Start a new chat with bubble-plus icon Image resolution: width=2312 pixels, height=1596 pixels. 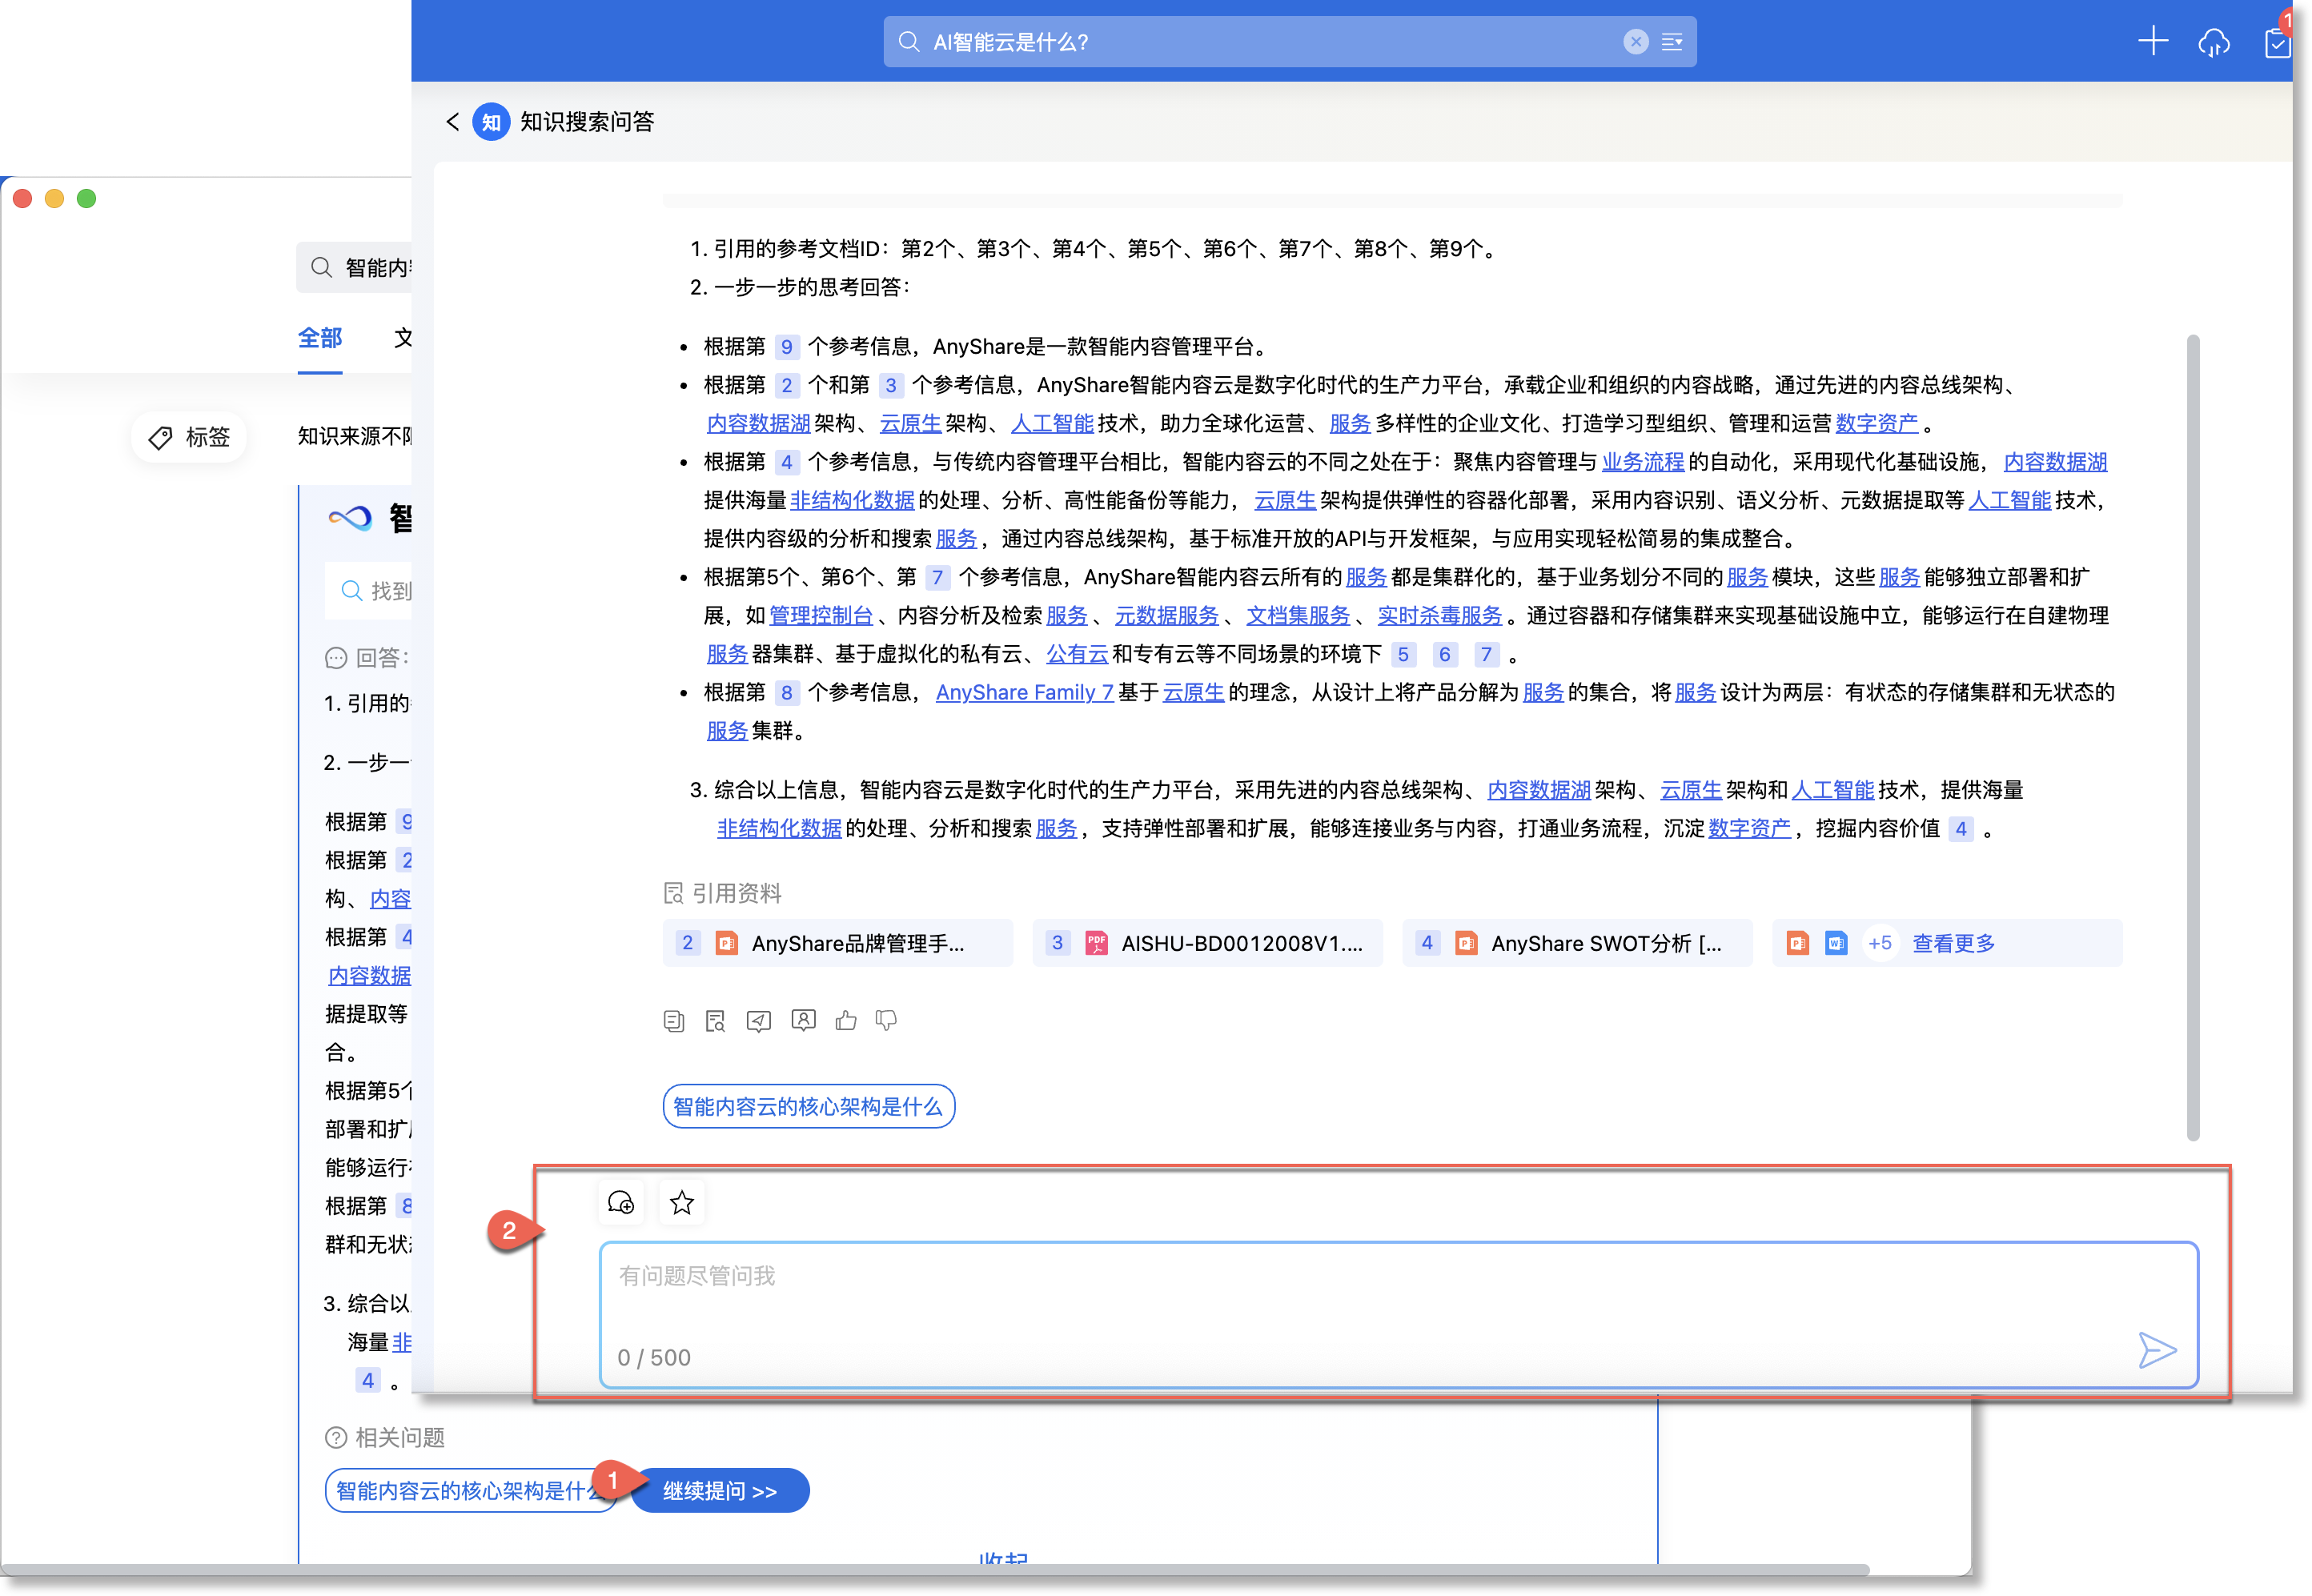621,1203
